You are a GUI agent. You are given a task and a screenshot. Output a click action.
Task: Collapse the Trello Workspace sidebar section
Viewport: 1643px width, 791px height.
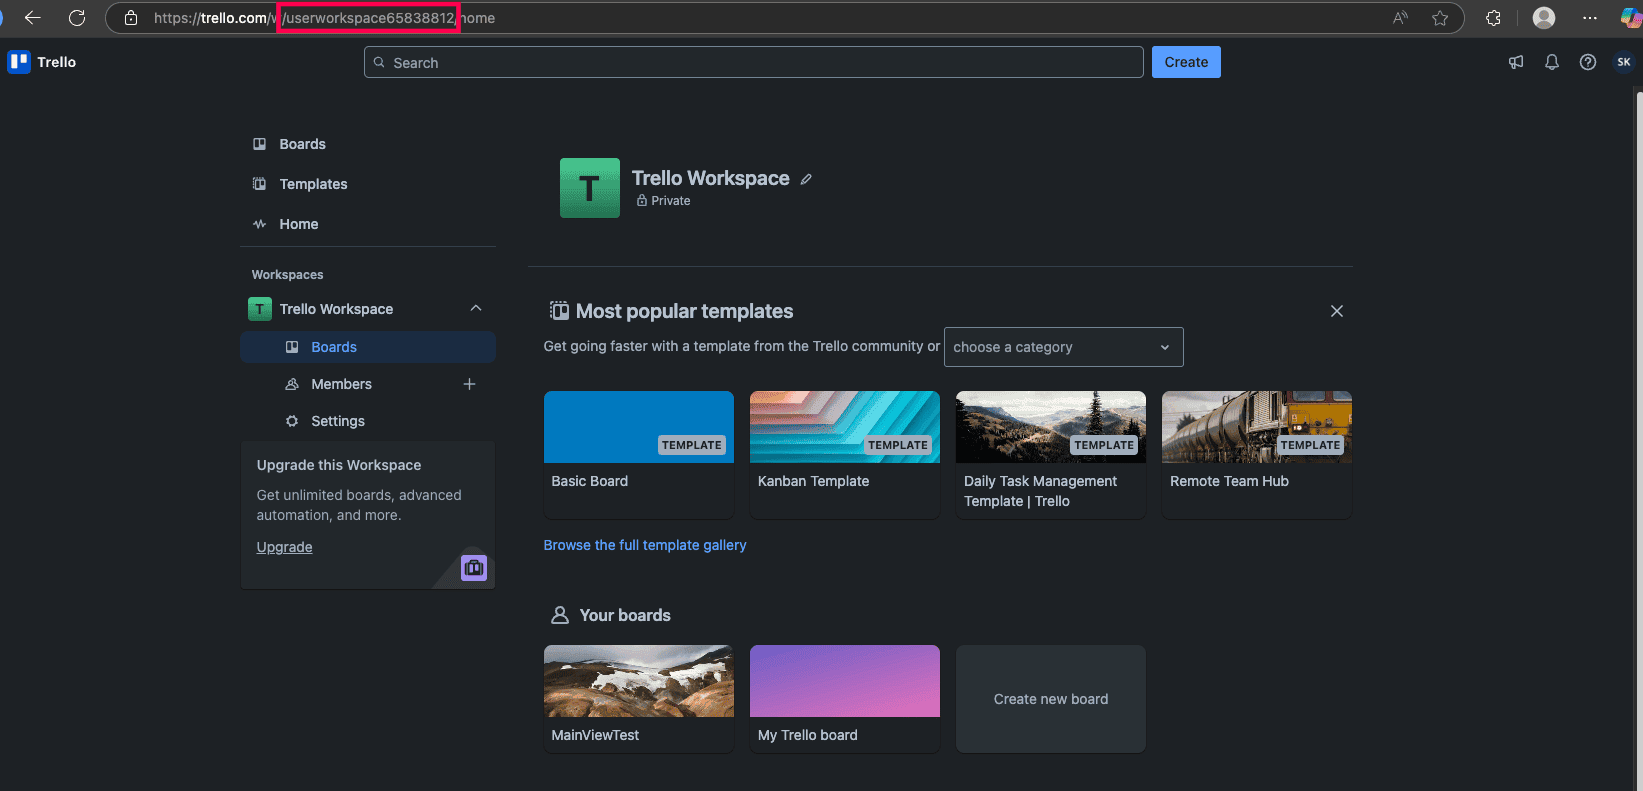pyautogui.click(x=476, y=308)
